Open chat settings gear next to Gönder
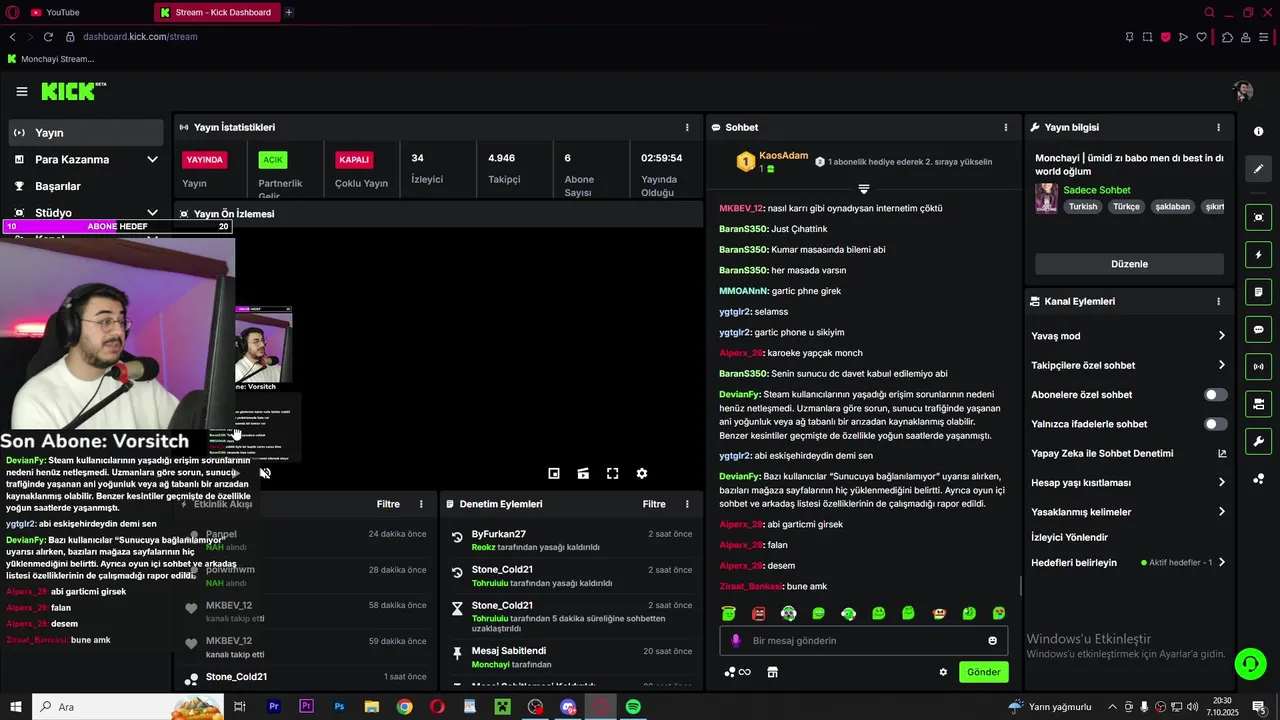 pos(943,672)
